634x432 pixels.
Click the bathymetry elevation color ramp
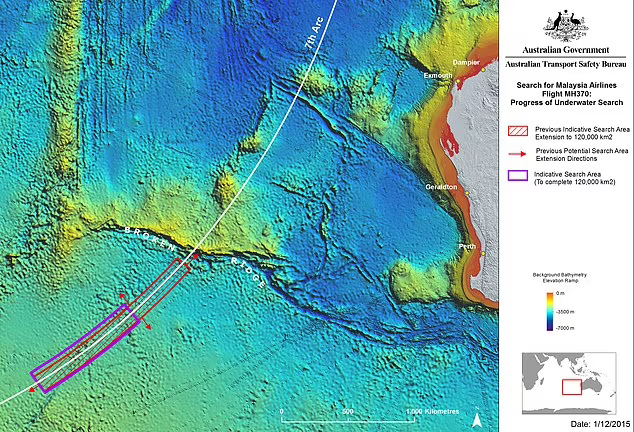pyautogui.click(x=534, y=305)
